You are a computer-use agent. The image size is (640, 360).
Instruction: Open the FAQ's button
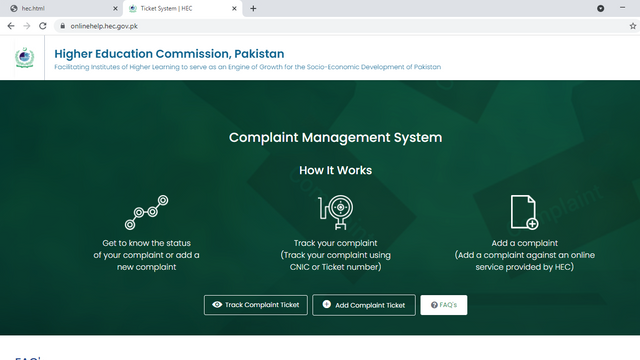tap(444, 305)
